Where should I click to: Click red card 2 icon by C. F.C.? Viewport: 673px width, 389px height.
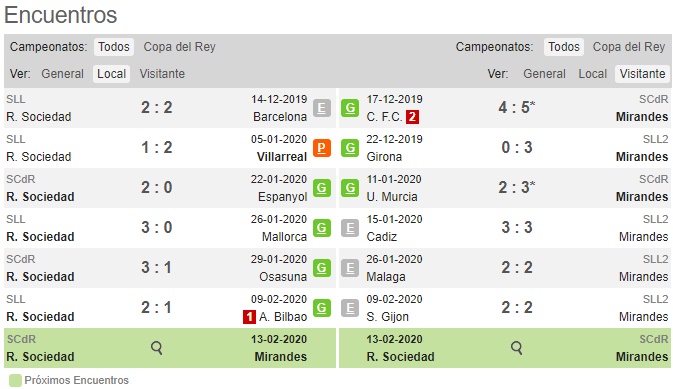(412, 117)
